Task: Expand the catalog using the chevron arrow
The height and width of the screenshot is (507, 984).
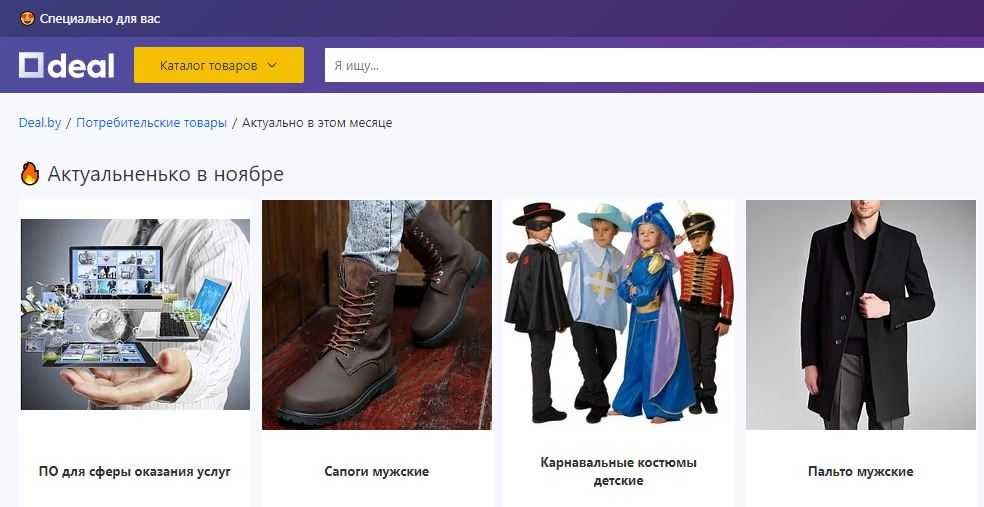Action: pyautogui.click(x=272, y=66)
